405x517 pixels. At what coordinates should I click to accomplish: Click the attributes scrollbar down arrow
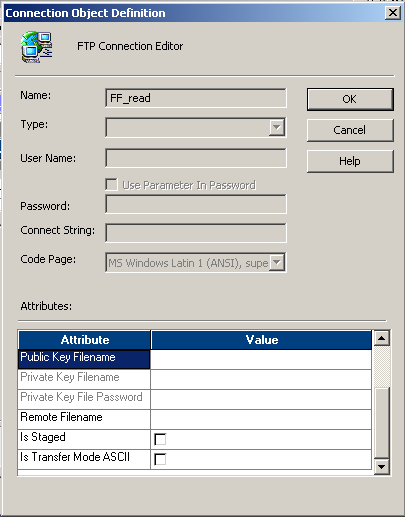click(381, 466)
